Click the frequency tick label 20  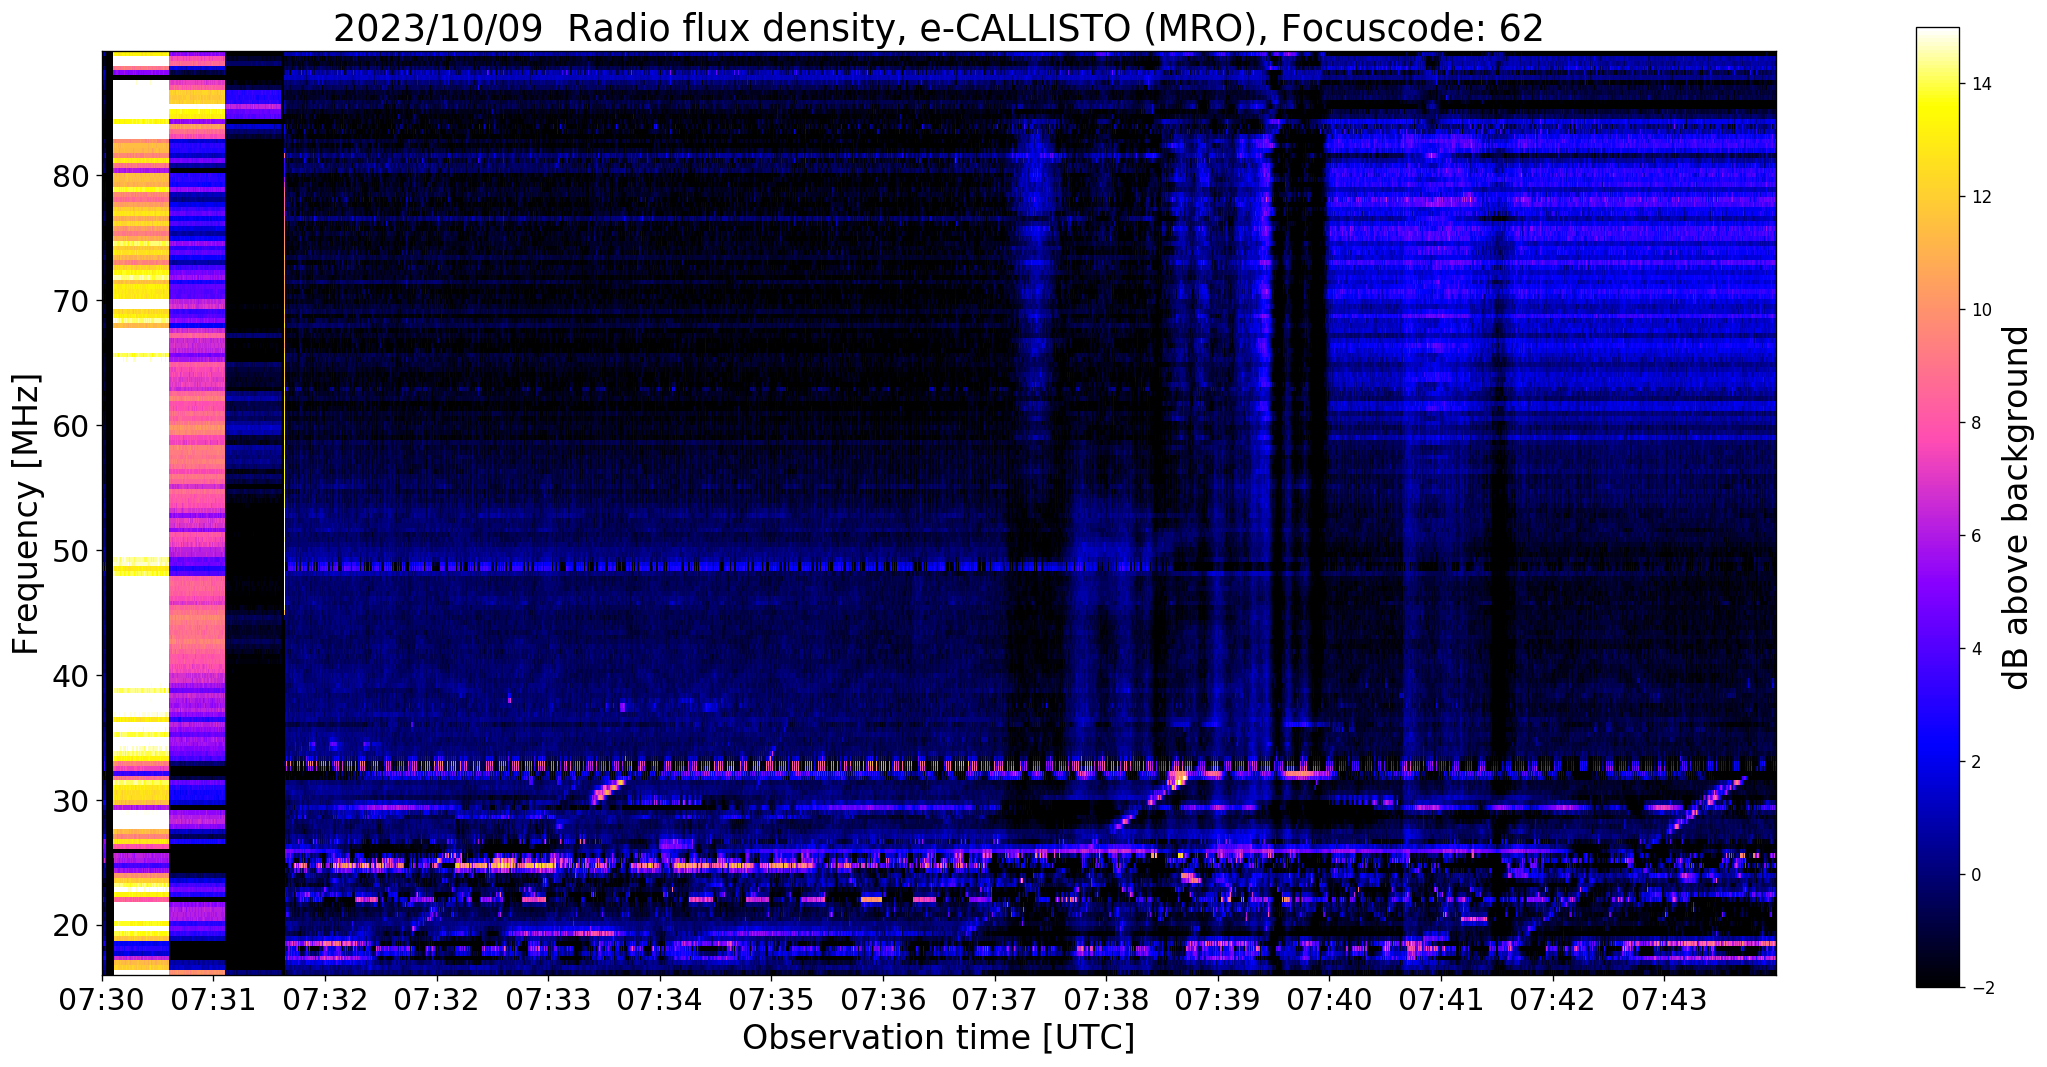pyautogui.click(x=71, y=926)
